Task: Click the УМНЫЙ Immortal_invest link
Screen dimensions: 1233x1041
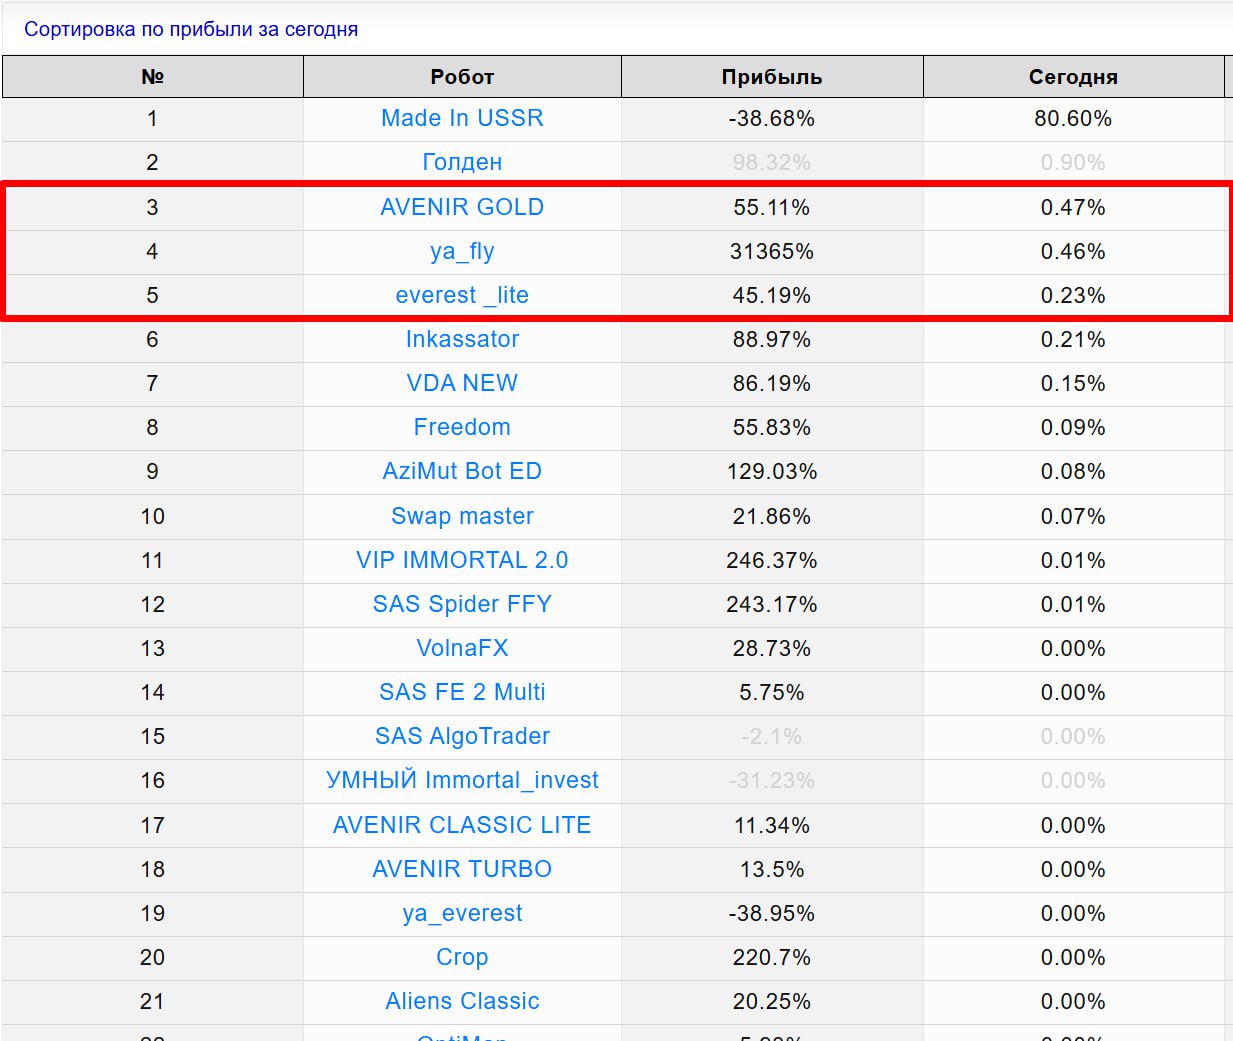Action: 462,780
